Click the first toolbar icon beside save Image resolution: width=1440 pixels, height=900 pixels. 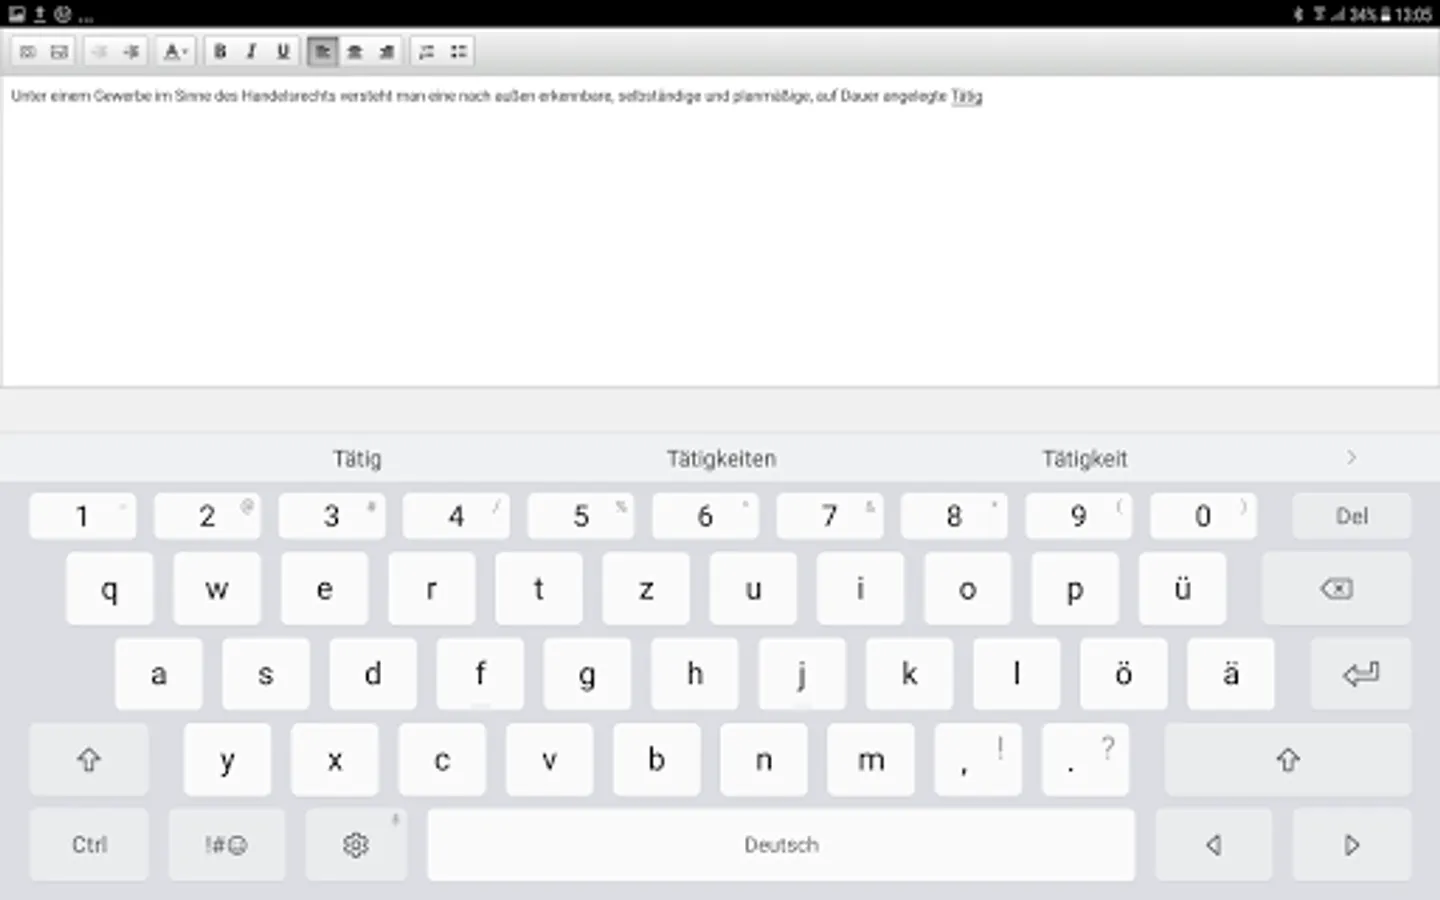(28, 52)
